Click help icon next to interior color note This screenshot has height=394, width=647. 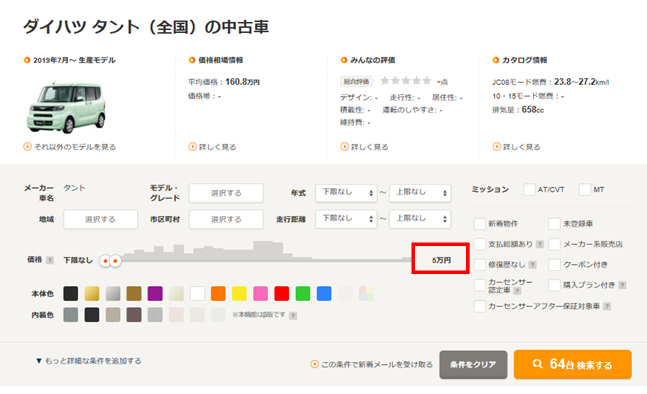click(x=293, y=316)
